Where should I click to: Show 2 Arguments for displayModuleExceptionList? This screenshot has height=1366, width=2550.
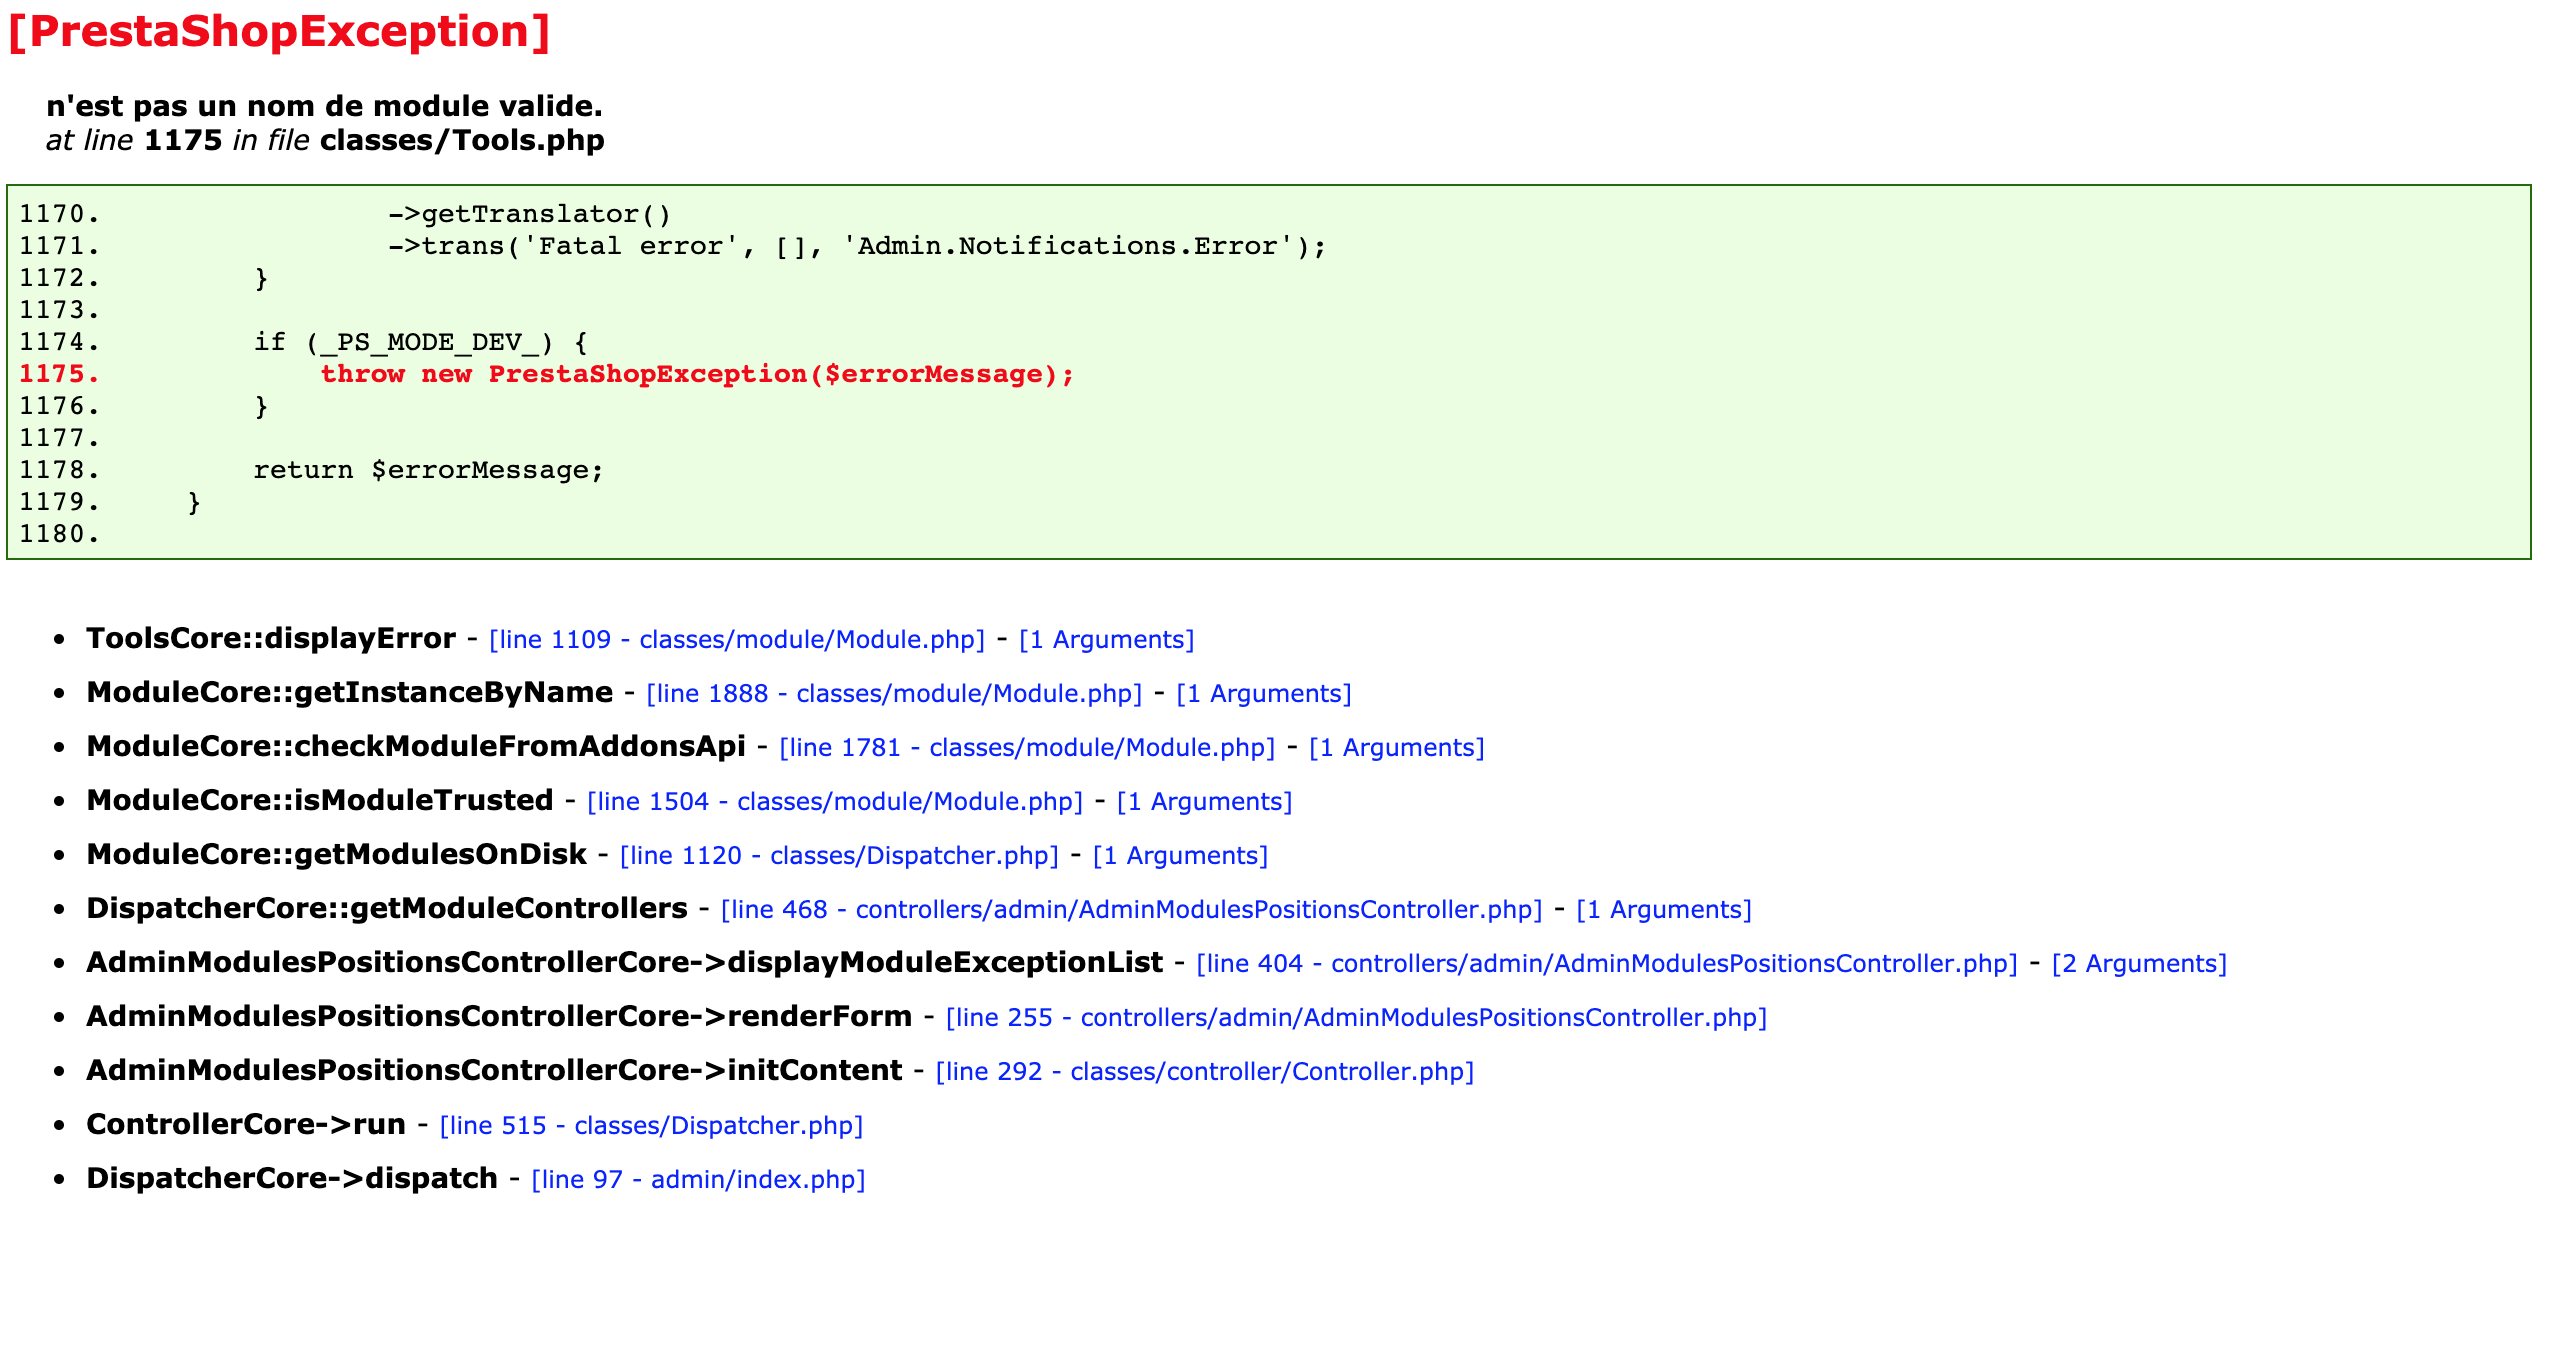point(2138,963)
